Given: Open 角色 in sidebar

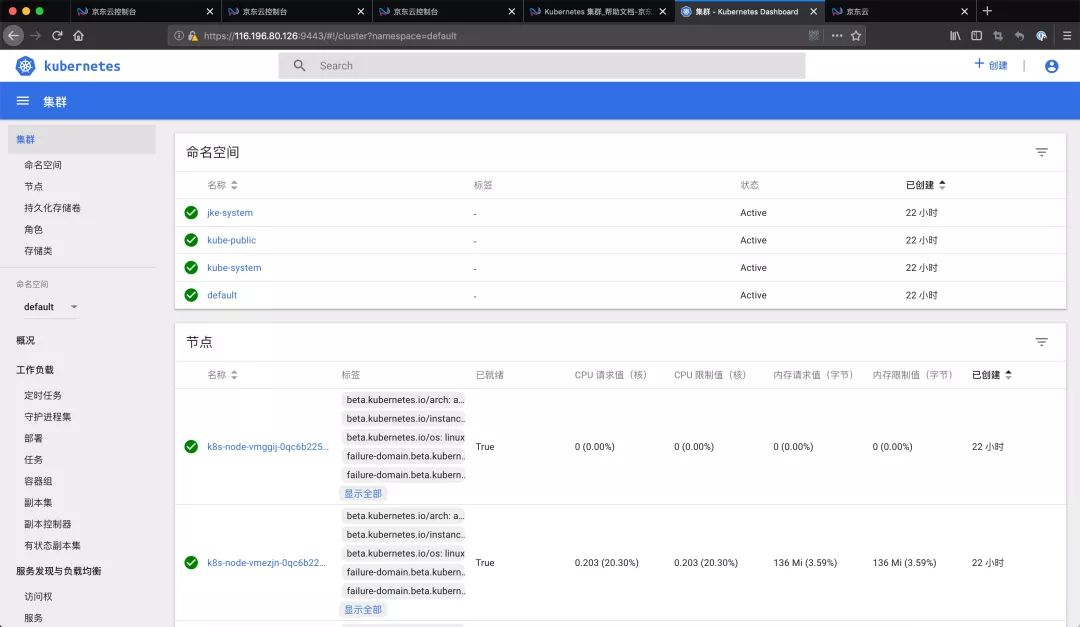Looking at the screenshot, I should pos(33,229).
